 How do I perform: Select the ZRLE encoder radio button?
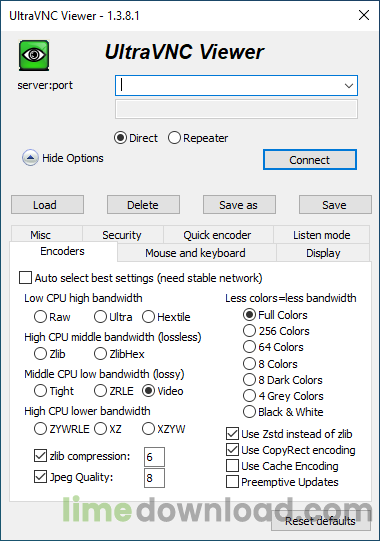point(100,391)
